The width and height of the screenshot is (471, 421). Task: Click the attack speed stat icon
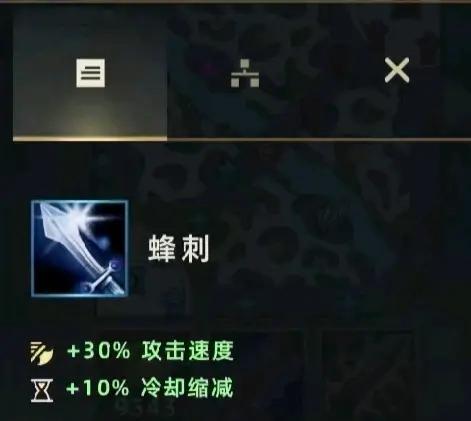tap(42, 353)
